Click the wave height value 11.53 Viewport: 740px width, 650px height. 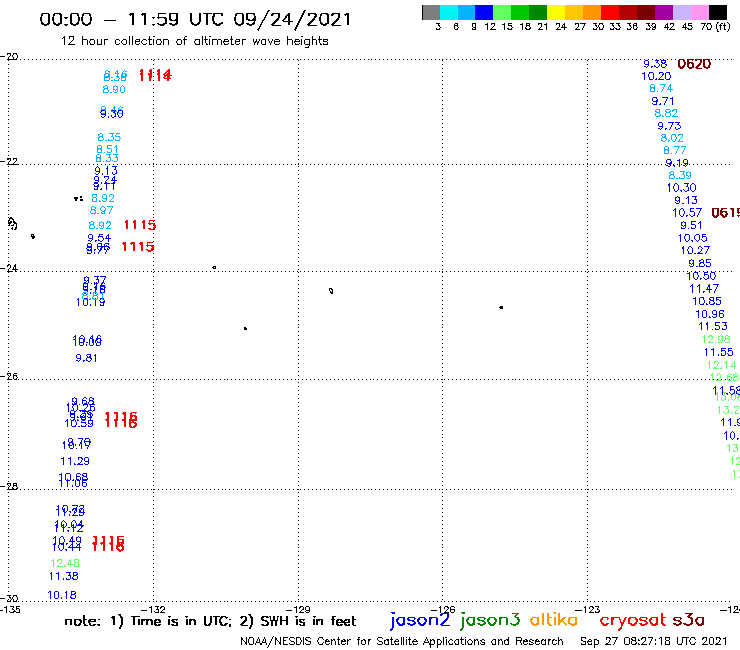pos(713,326)
